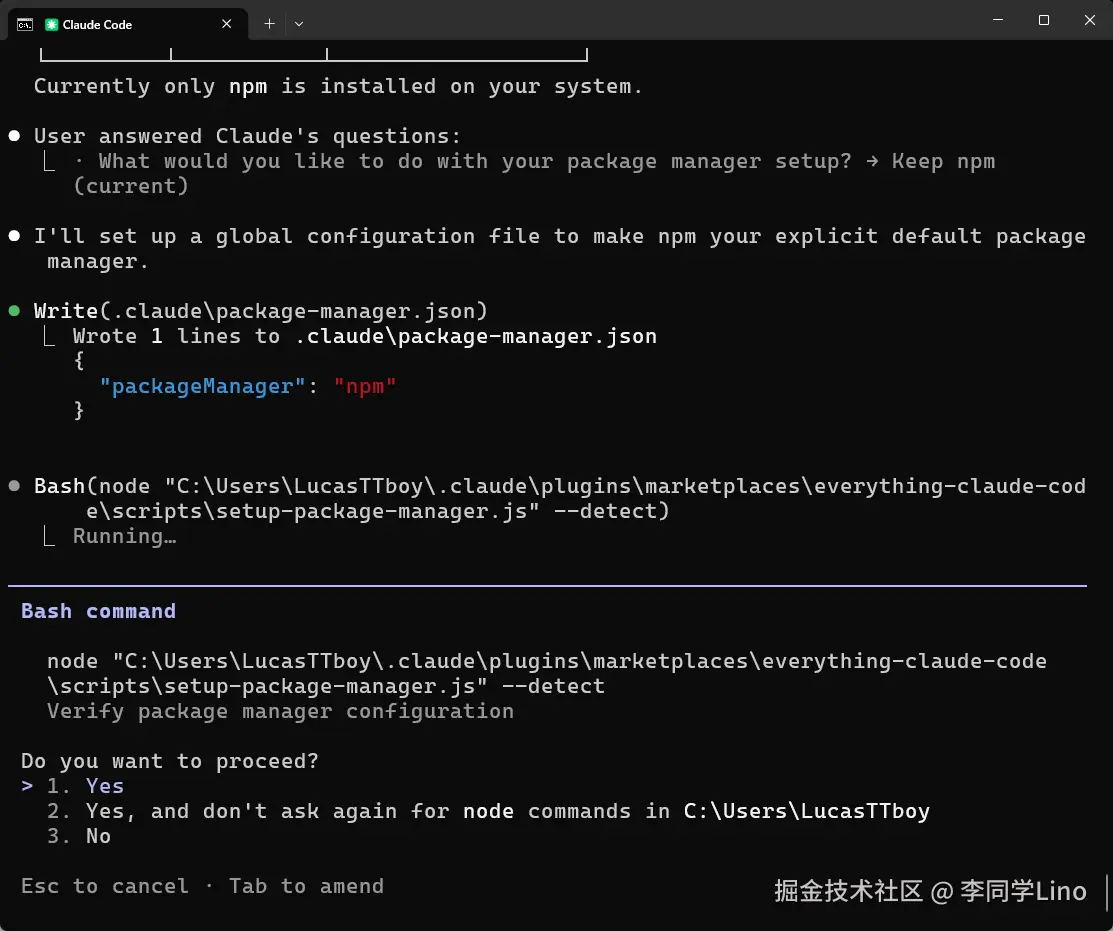Screen dimensions: 1113x931
Task: Minimize the terminal window
Action: point(998,20)
